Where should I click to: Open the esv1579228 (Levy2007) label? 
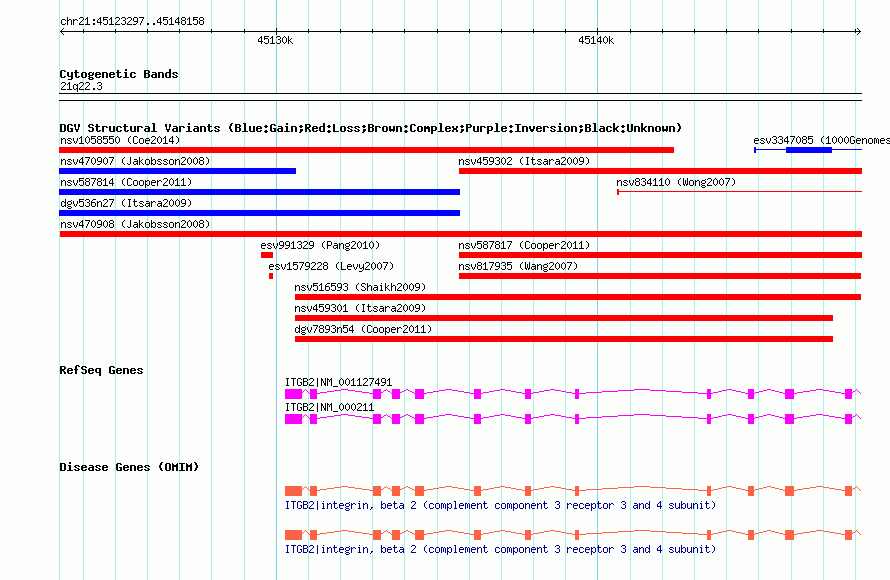click(x=331, y=266)
